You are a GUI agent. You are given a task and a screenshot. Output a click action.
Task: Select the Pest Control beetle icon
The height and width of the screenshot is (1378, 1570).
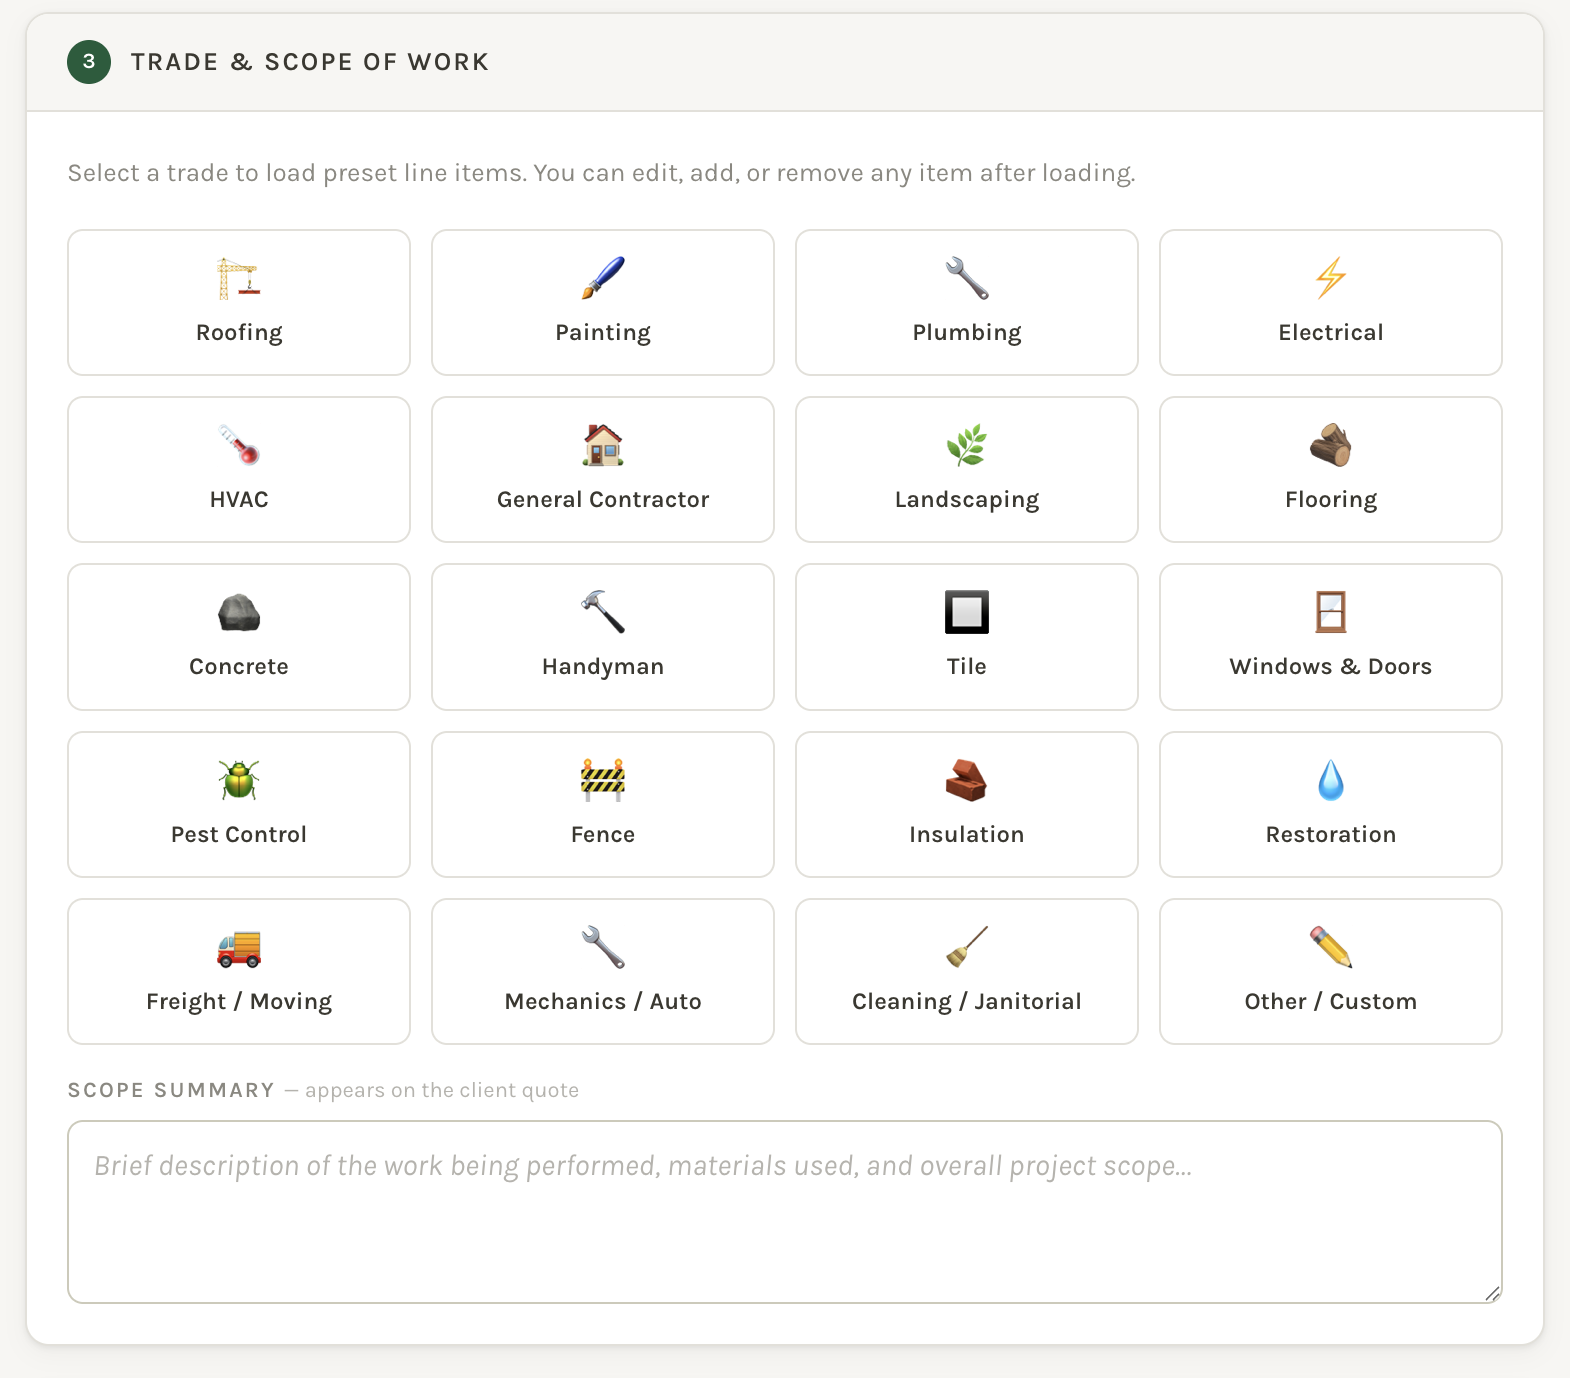(x=239, y=781)
